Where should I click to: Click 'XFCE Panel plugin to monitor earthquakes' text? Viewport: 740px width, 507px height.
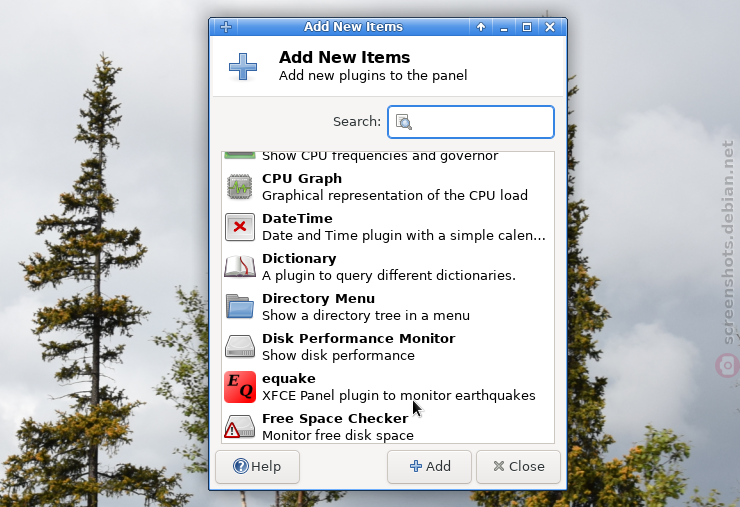(399, 396)
